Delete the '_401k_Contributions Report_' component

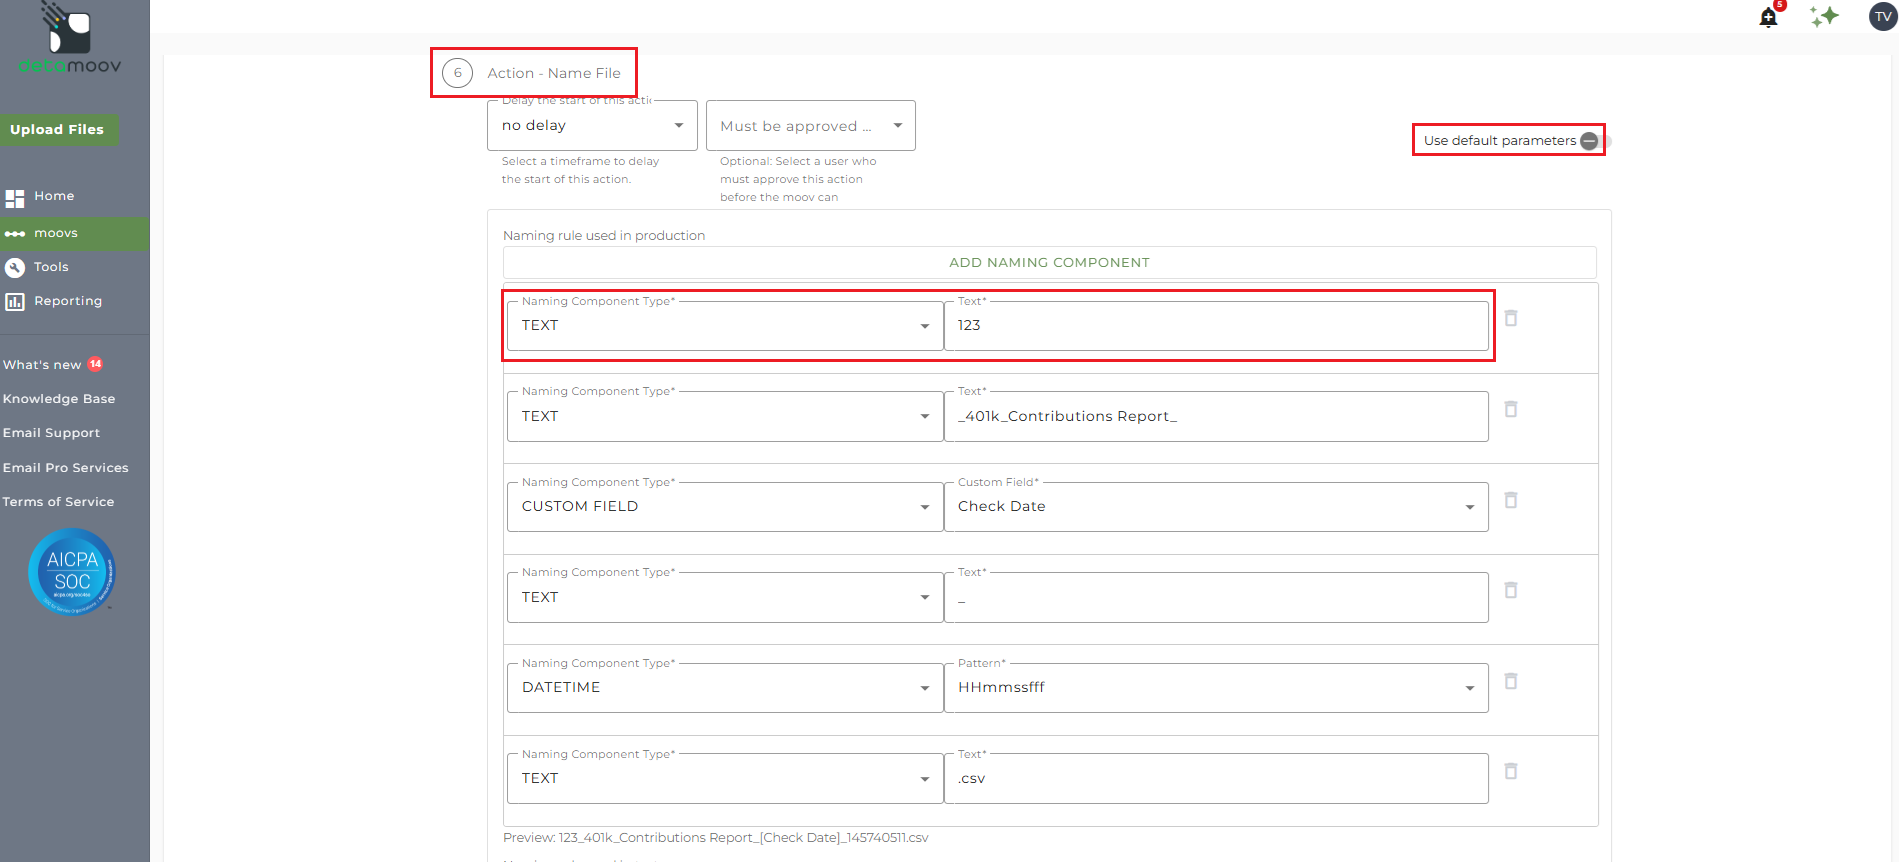1511,409
